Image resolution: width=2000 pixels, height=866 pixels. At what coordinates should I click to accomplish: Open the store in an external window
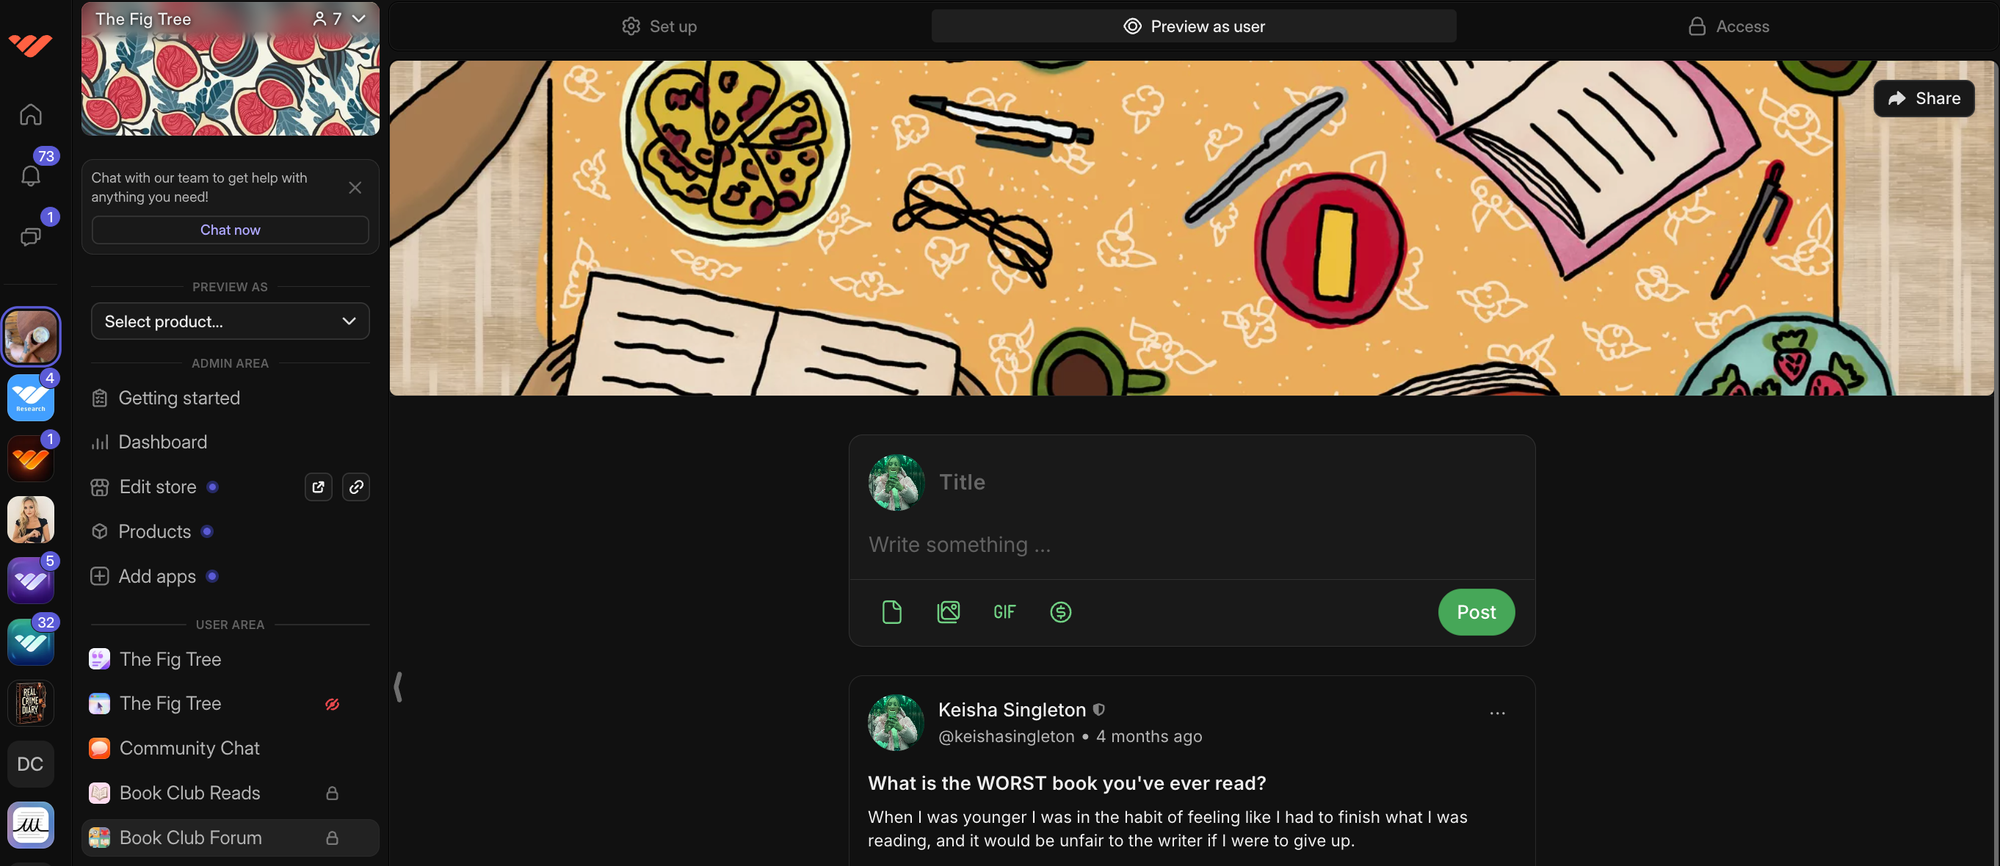pos(318,487)
